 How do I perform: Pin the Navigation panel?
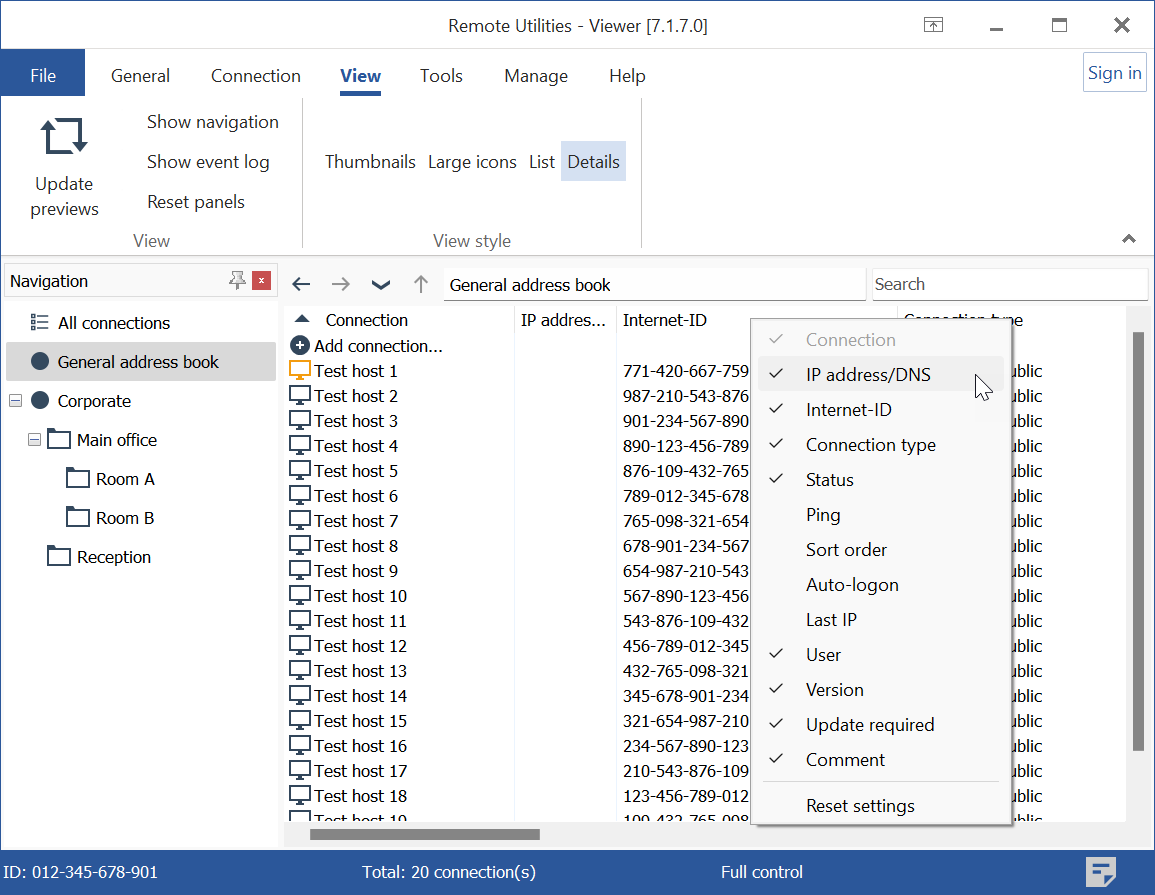(x=237, y=281)
